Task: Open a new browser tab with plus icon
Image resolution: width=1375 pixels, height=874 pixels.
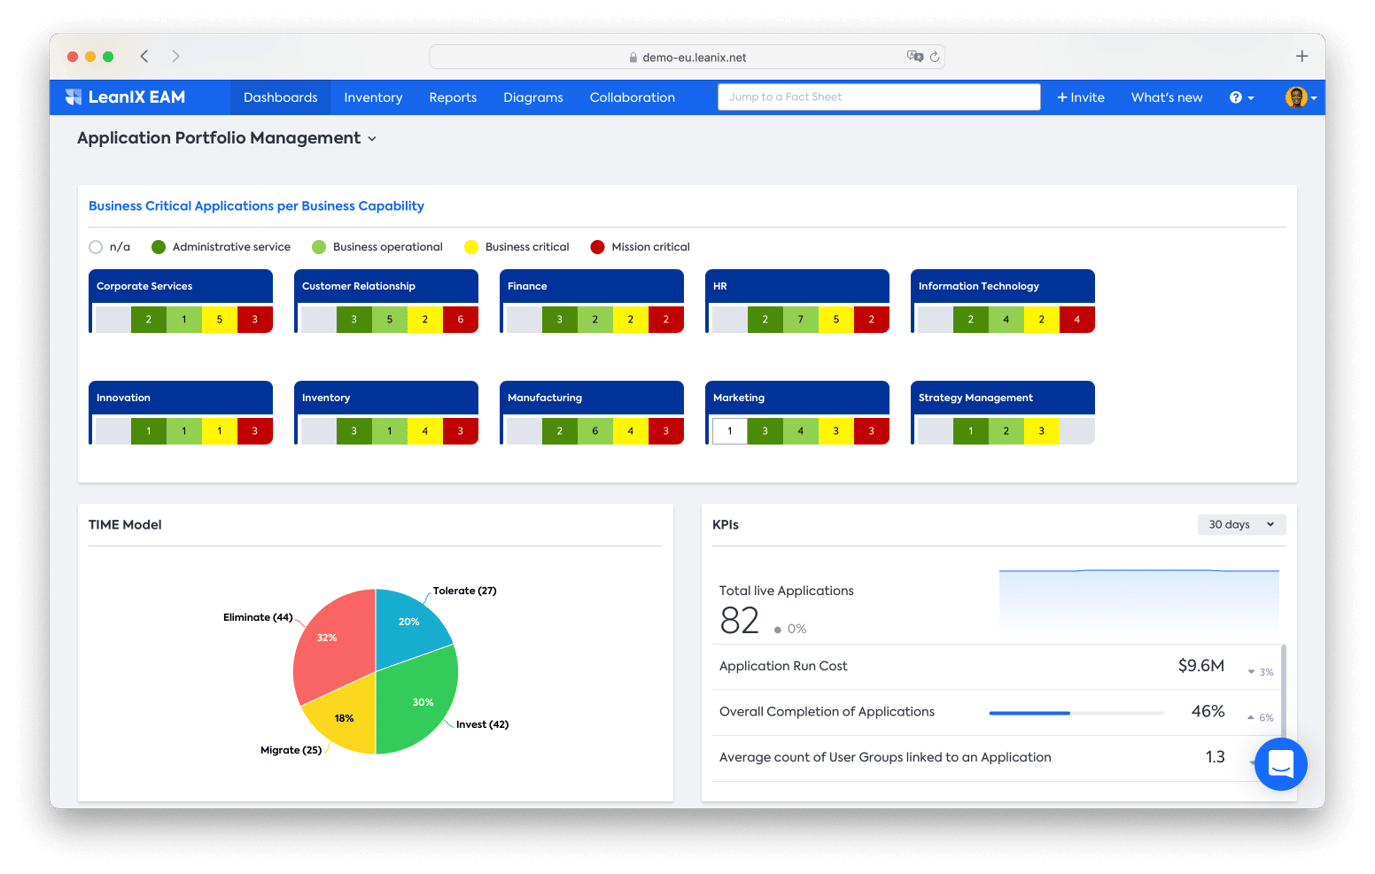Action: [1301, 56]
